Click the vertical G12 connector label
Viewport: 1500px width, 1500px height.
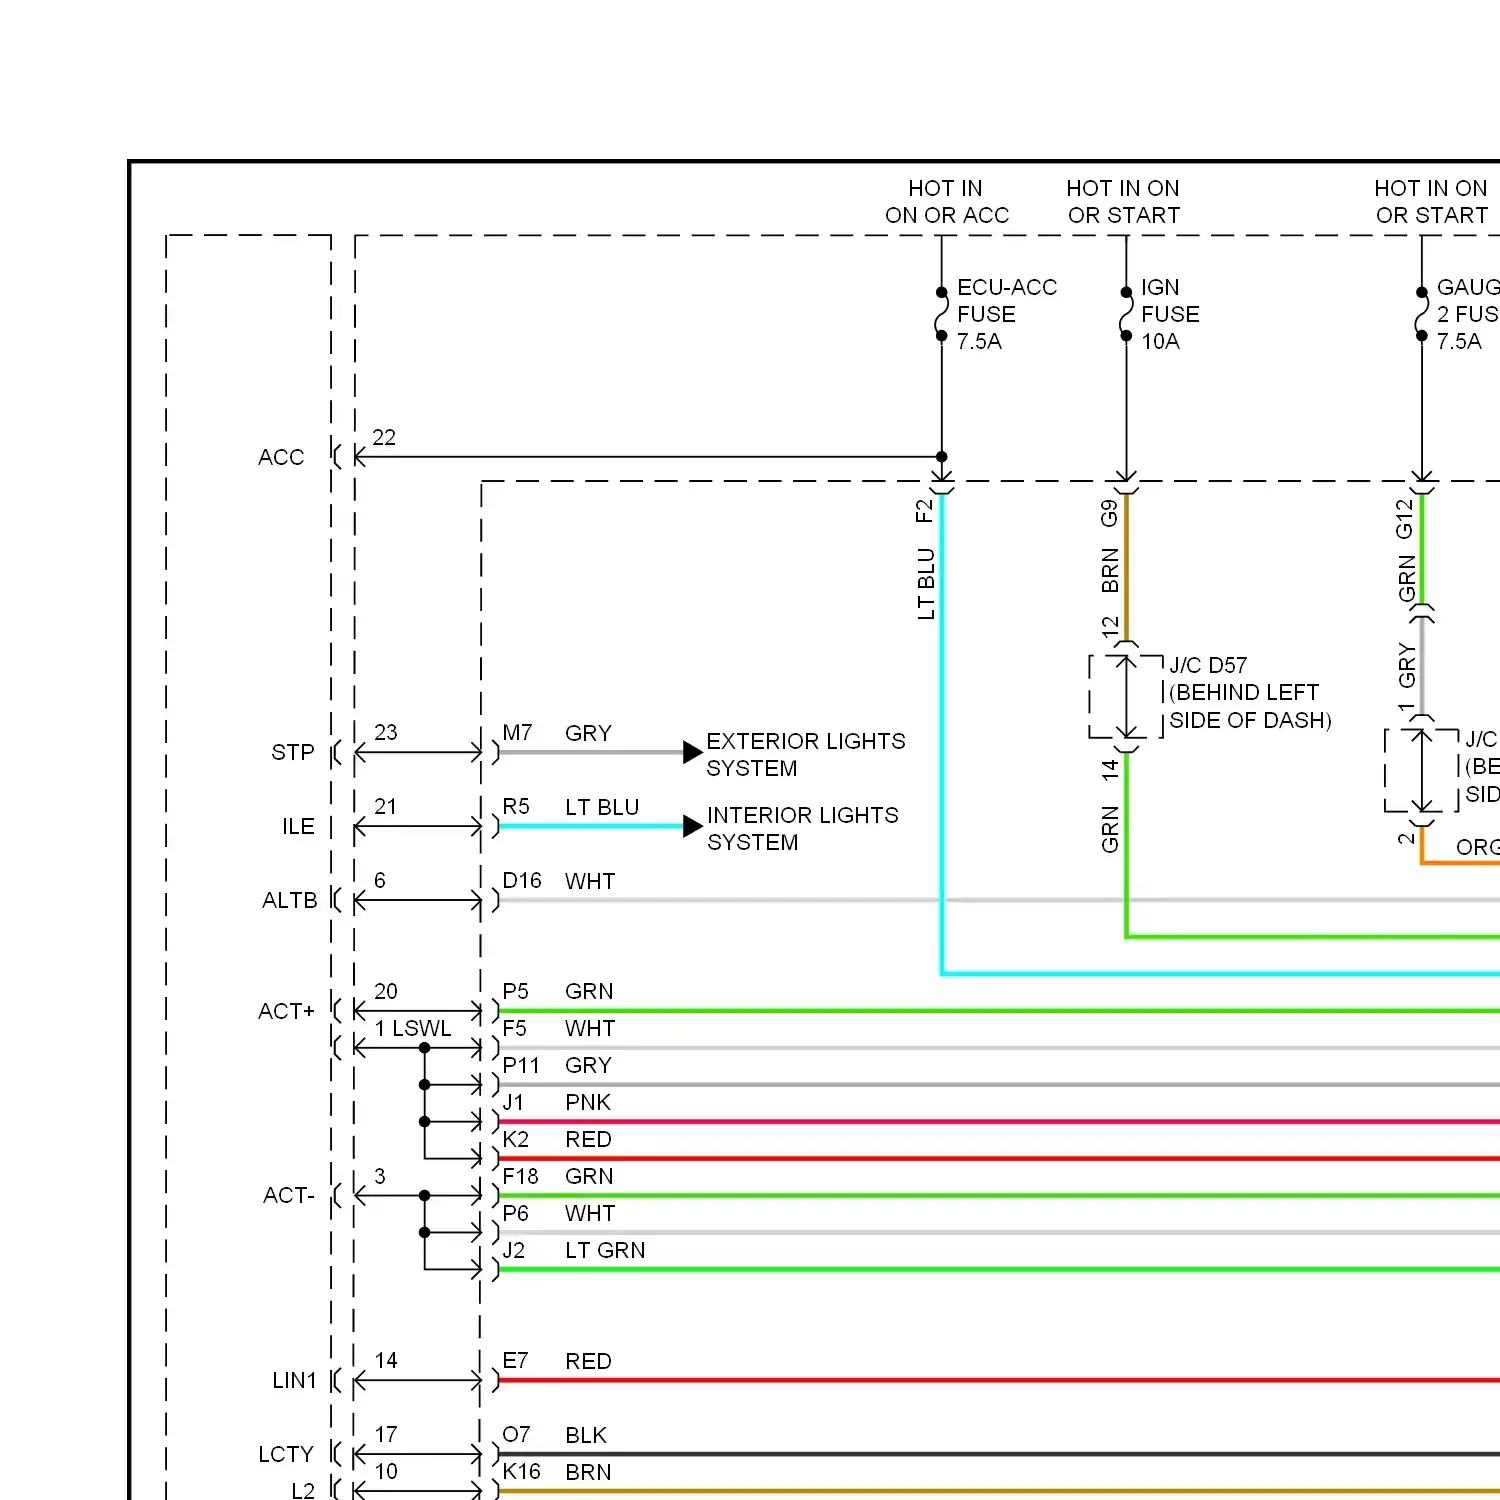(1405, 518)
